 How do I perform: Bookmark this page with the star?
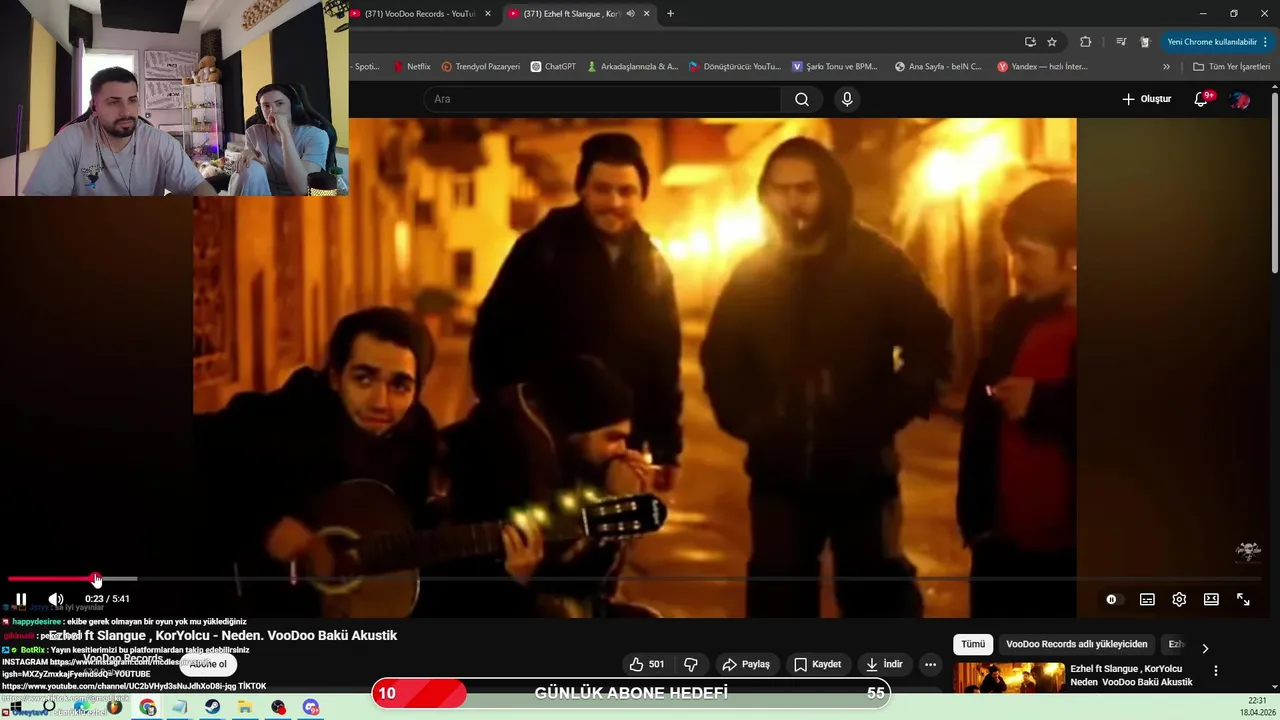1052,42
